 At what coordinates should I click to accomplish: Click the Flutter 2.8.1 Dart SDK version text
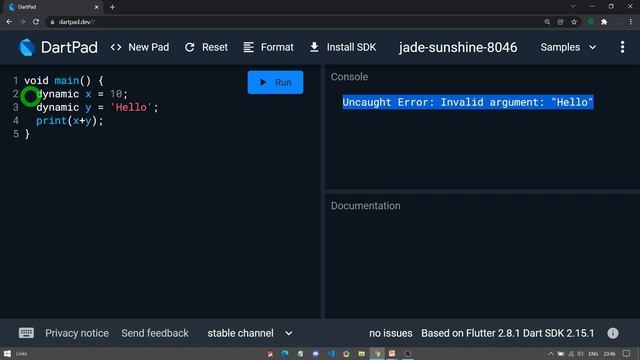coord(508,333)
